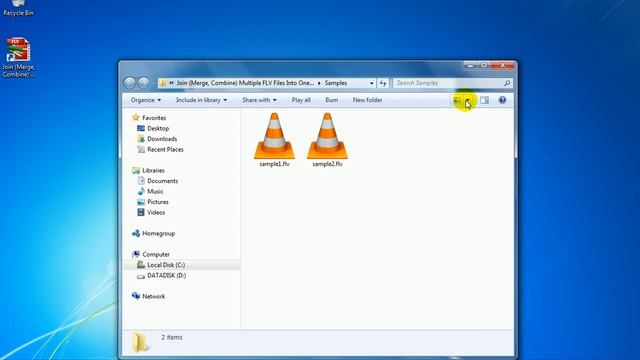
Task: Create a New folder from the toolbar
Action: click(x=367, y=100)
